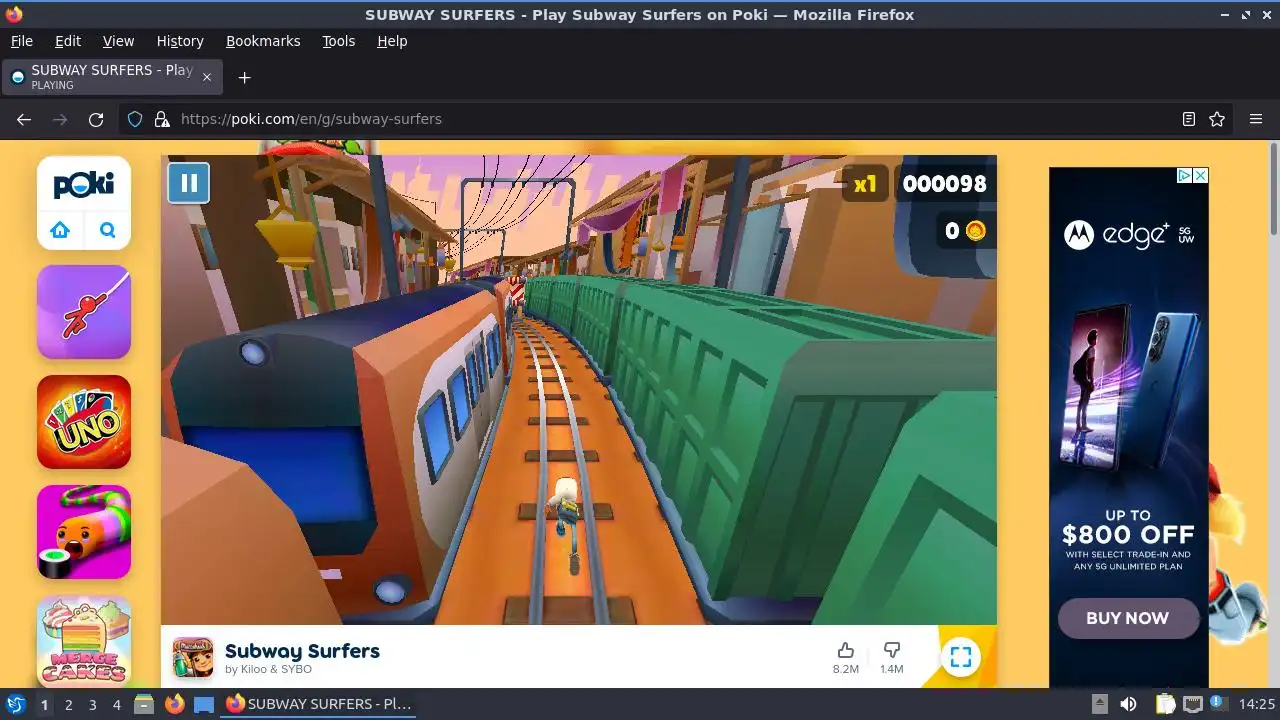Viewport: 1280px width, 720px height.
Task: View site security padlock info
Action: [161, 119]
